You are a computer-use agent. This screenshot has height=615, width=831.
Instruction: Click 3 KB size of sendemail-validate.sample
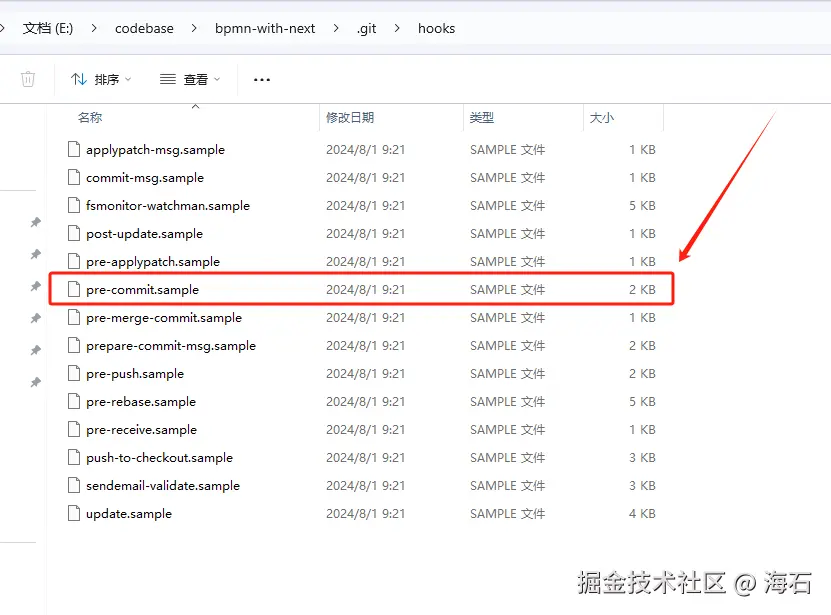pos(642,486)
